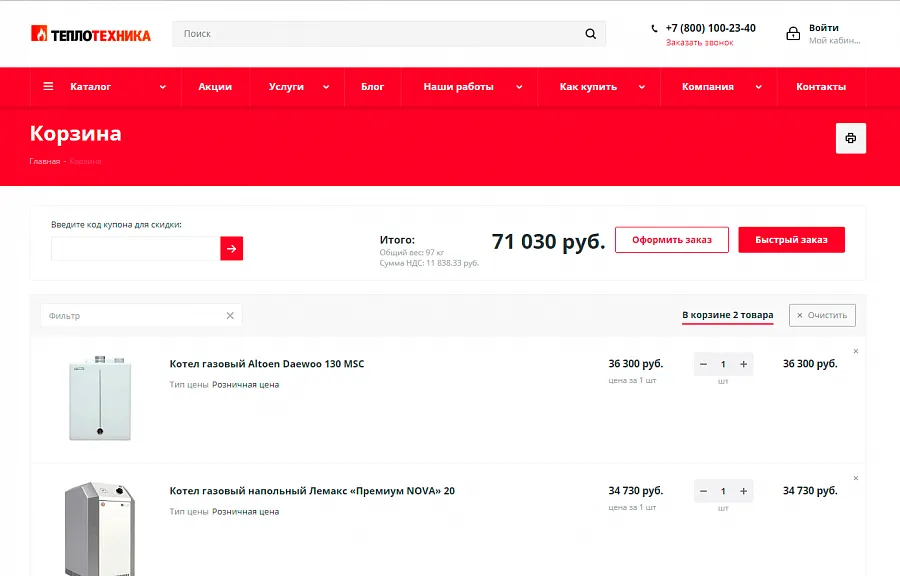Click the total 71 030 руб. text
Screen dimensions: 900x576
(x=548, y=242)
